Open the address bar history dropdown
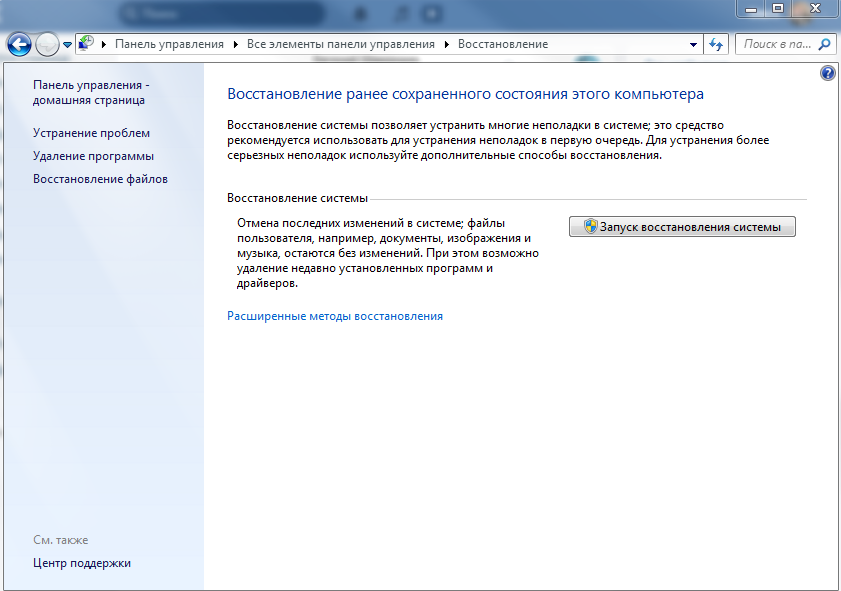841x591 pixels. [x=694, y=45]
